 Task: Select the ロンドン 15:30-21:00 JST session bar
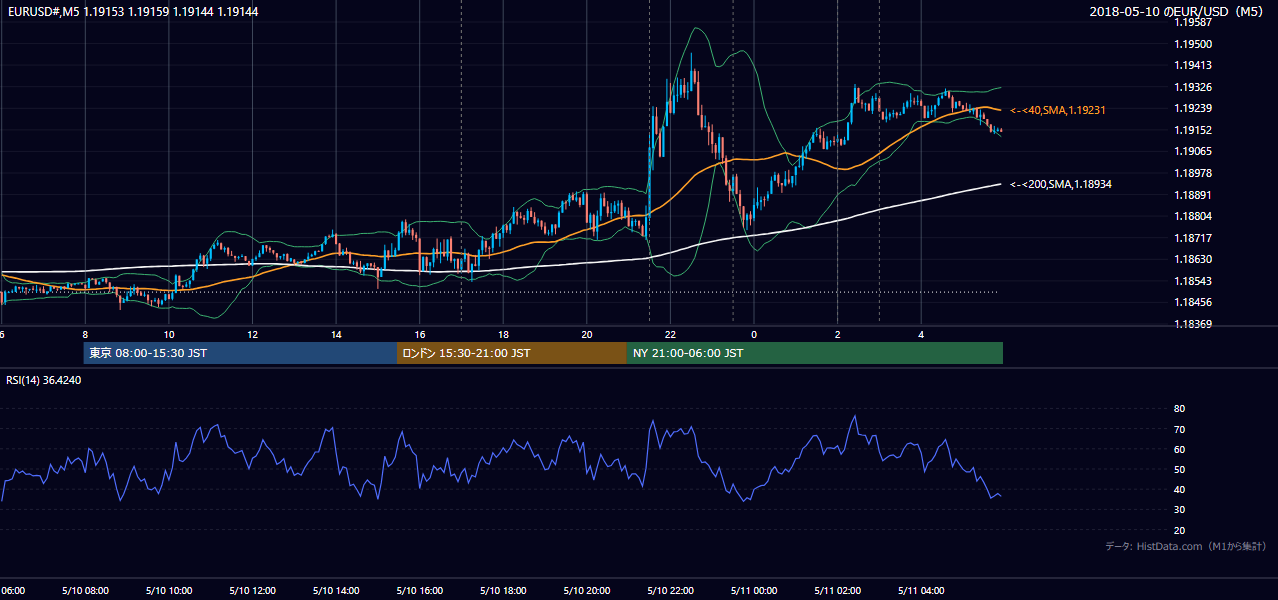(512, 353)
